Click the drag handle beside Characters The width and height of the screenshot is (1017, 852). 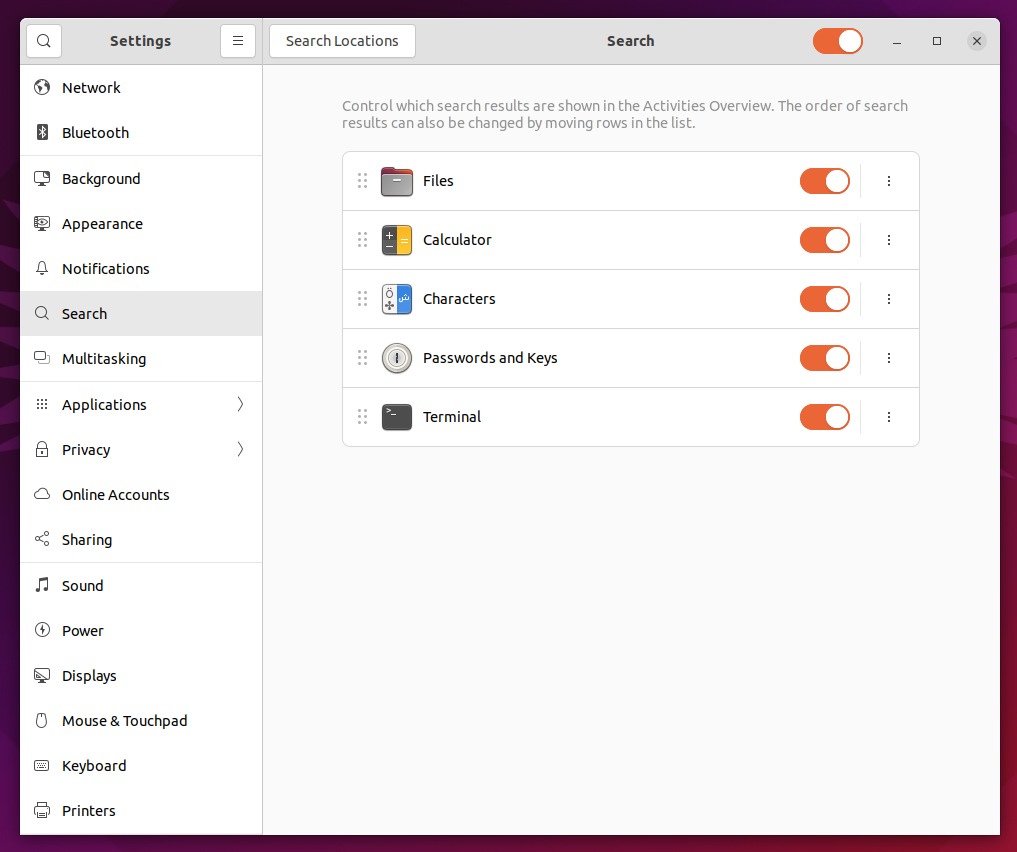(x=362, y=298)
